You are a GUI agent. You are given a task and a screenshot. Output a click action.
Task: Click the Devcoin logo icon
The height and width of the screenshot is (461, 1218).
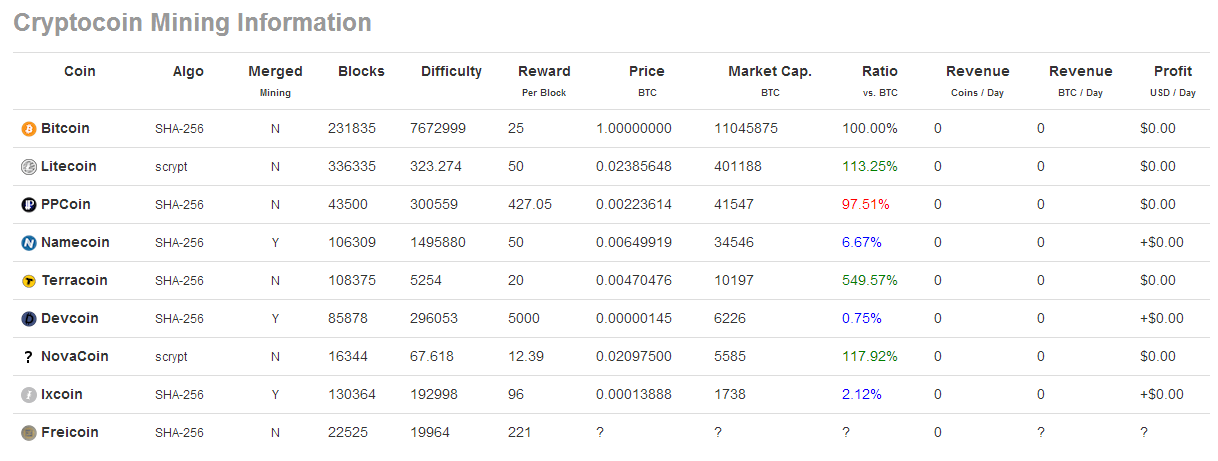tap(28, 319)
